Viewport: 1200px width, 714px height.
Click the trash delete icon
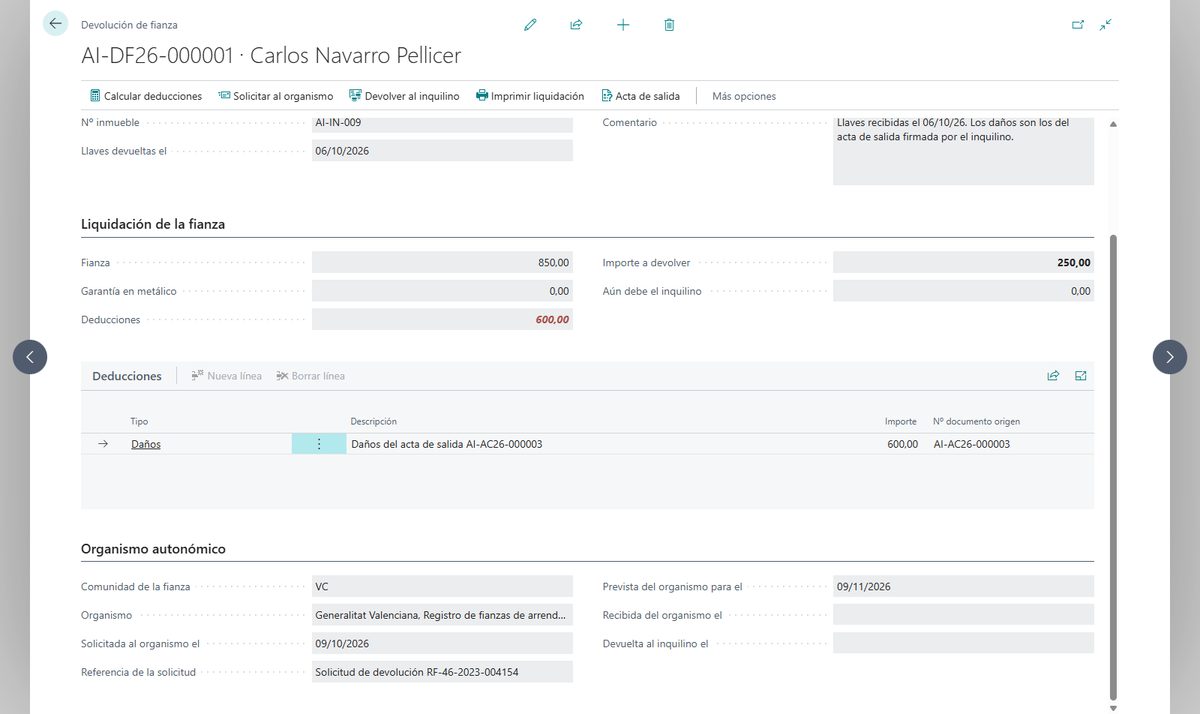669,24
